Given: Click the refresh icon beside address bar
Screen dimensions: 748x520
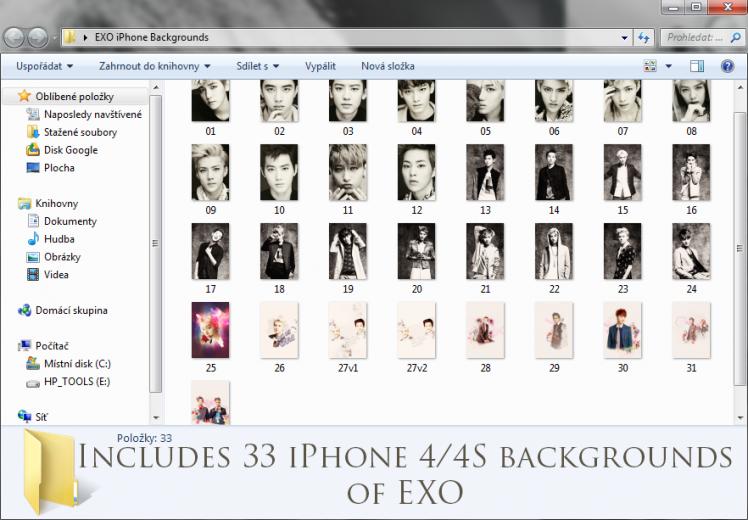Looking at the screenshot, I should point(644,38).
